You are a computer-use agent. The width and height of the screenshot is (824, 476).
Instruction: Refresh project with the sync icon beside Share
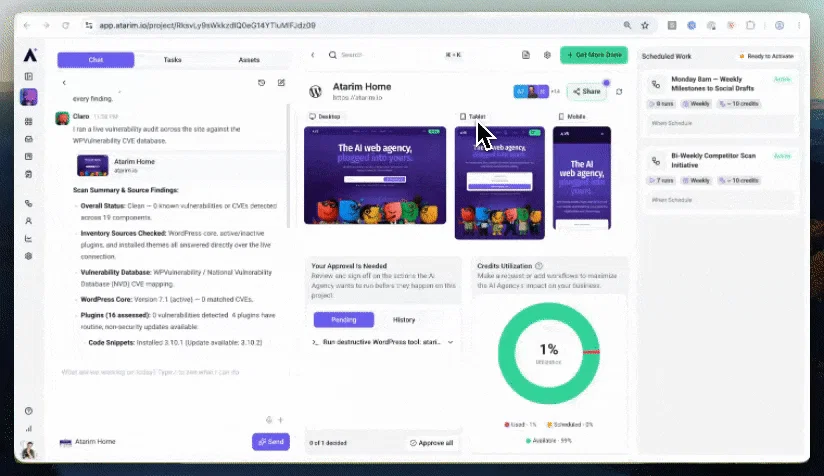(x=619, y=91)
